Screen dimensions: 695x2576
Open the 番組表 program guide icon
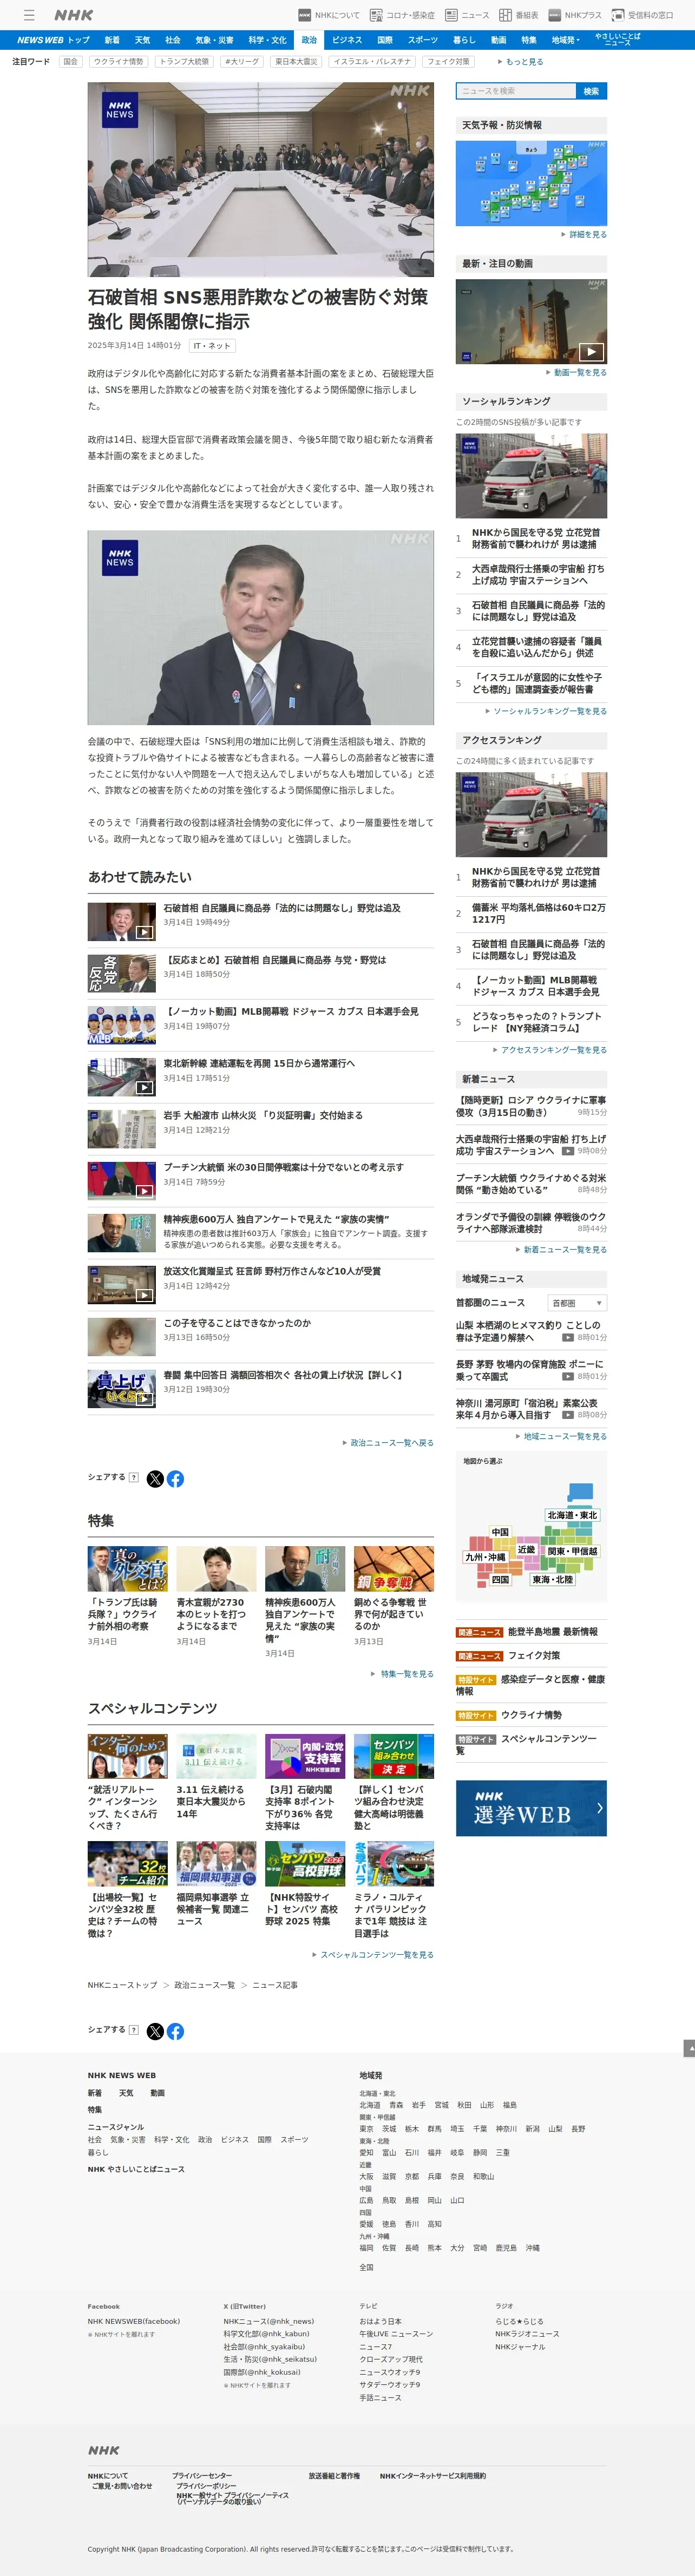[x=519, y=15]
